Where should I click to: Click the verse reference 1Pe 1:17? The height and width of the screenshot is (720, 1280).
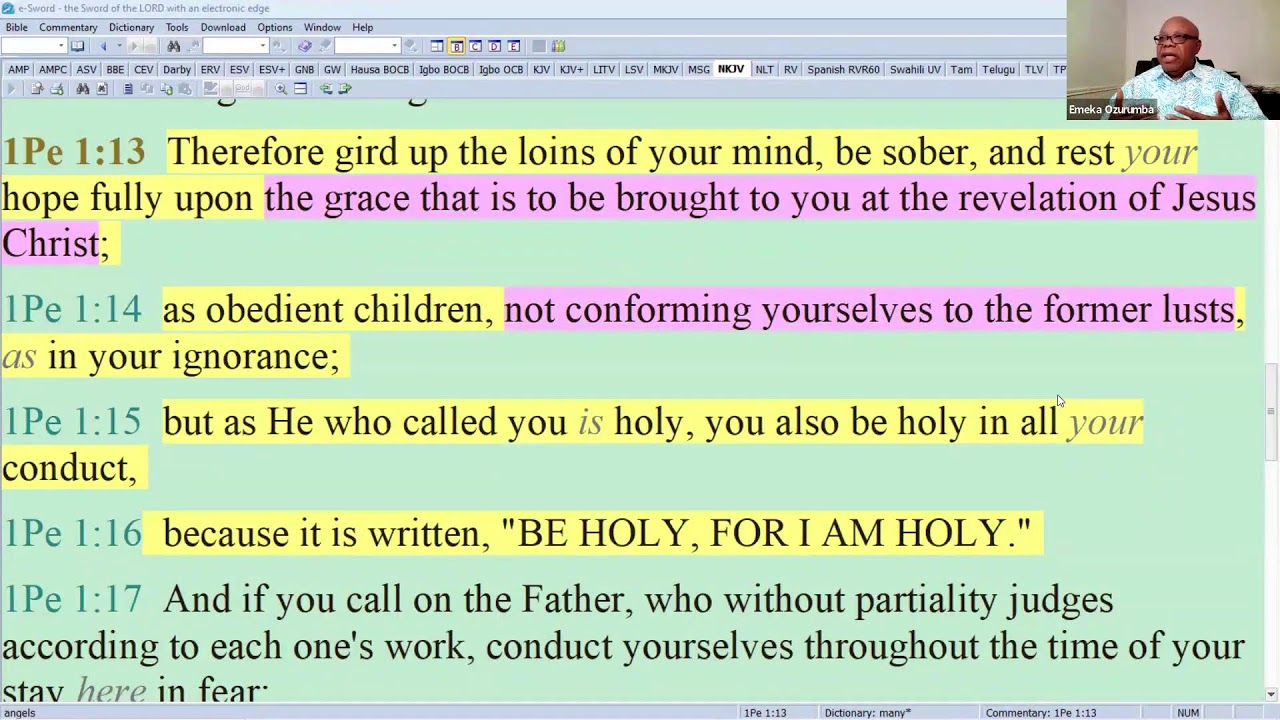[73, 600]
